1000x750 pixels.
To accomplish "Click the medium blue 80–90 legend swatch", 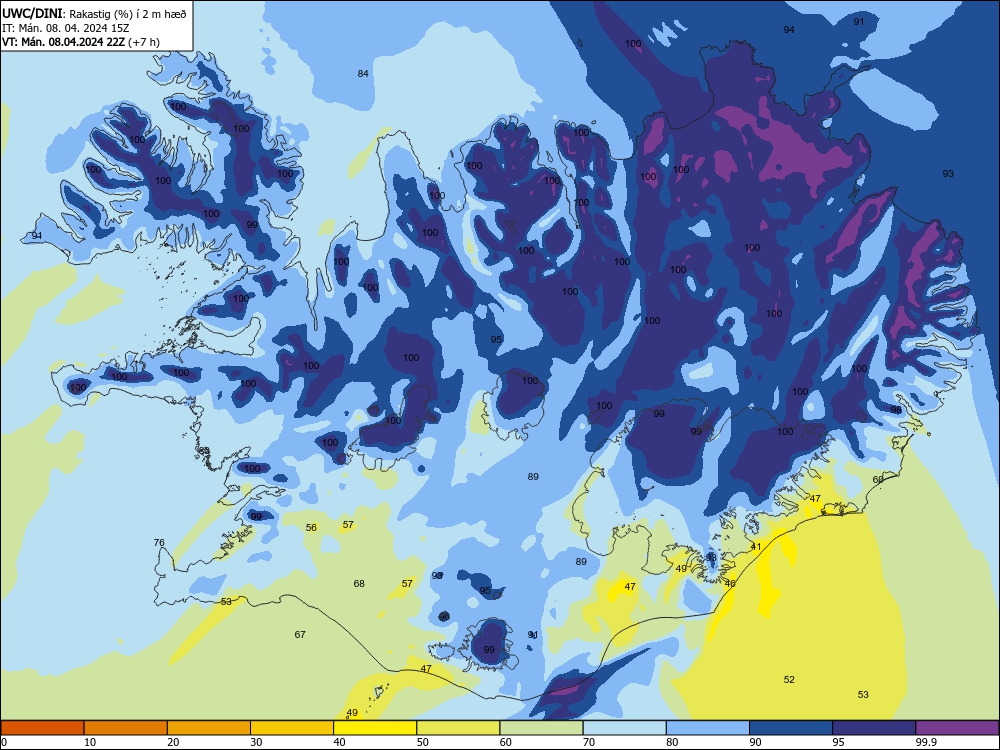I will (x=708, y=728).
